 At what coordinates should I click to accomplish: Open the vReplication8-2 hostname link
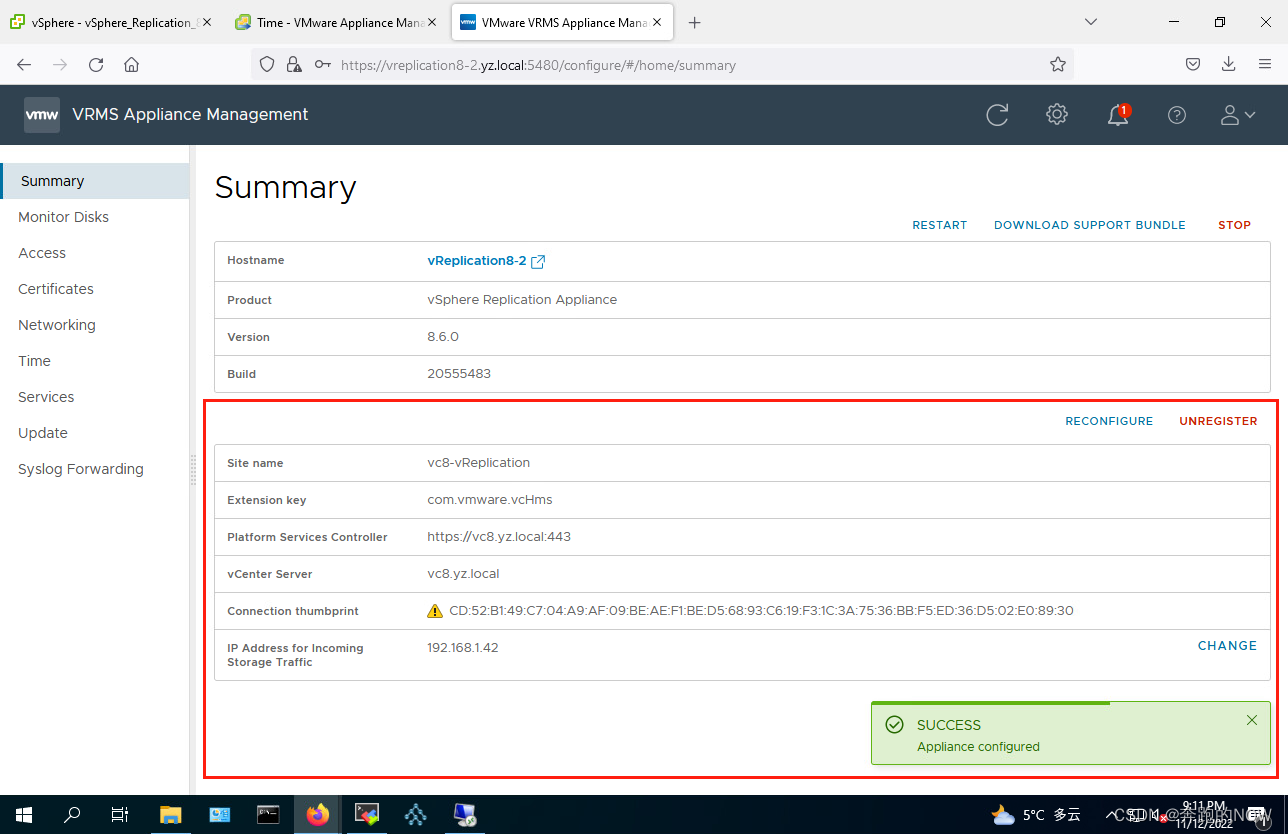pos(476,261)
